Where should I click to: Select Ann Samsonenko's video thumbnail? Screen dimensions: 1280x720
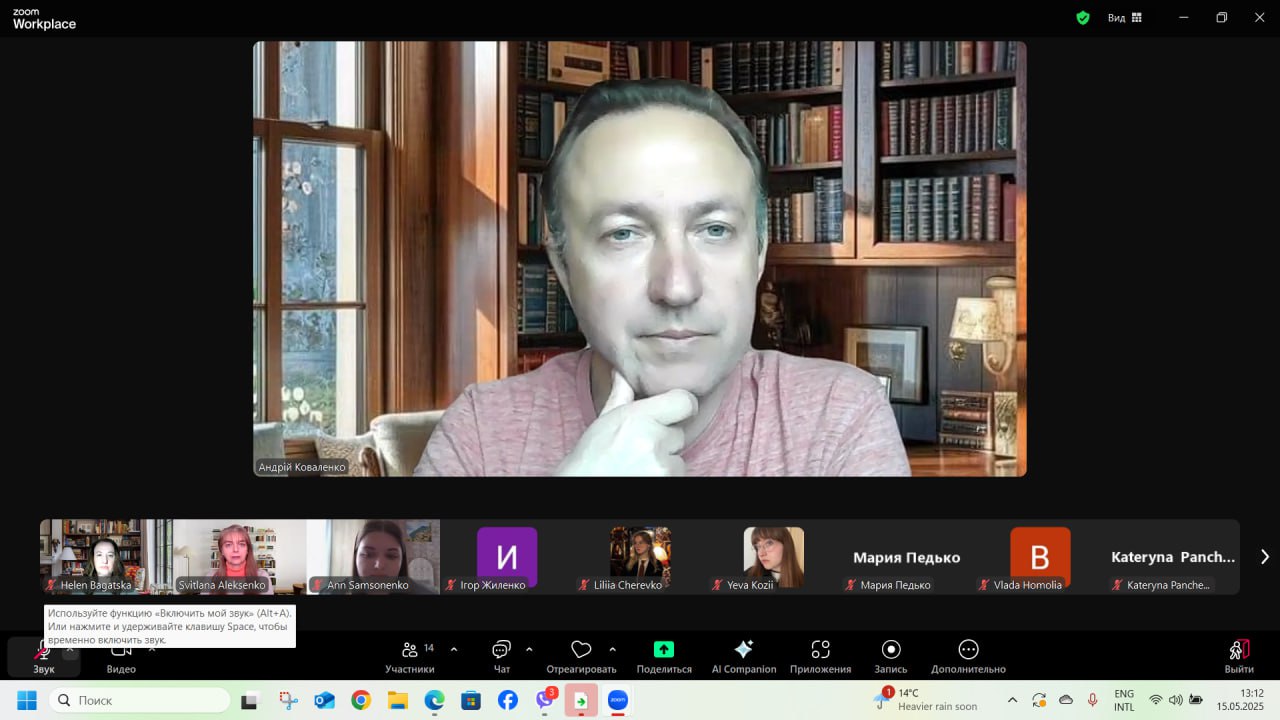point(373,556)
